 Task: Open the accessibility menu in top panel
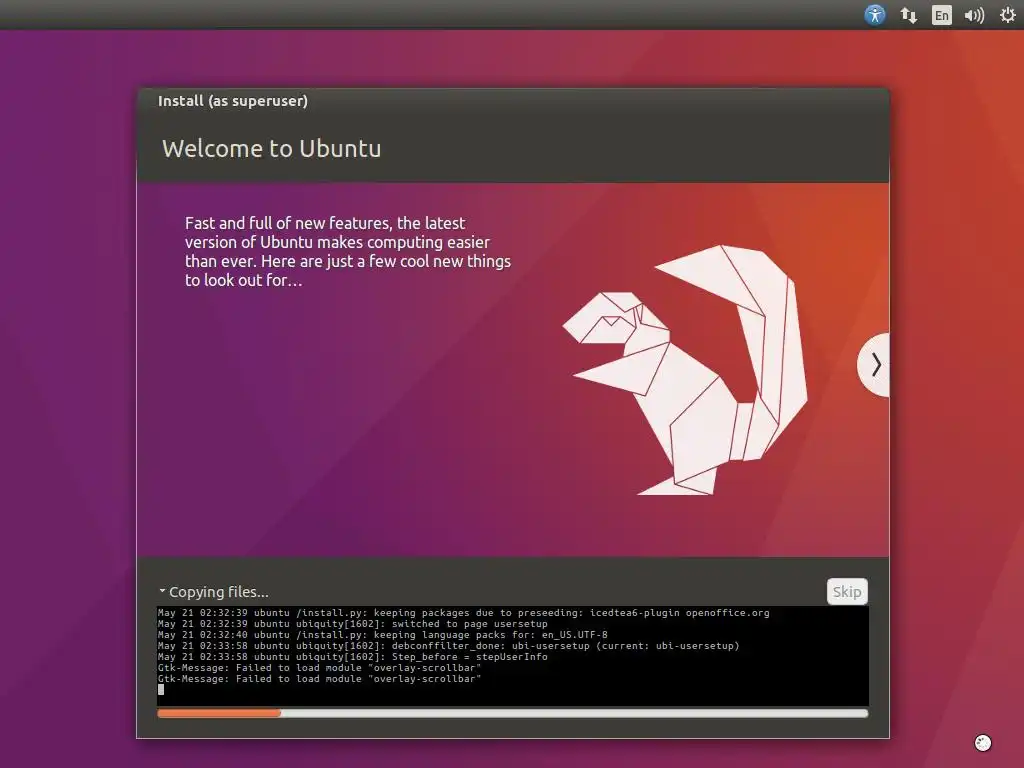coord(874,14)
